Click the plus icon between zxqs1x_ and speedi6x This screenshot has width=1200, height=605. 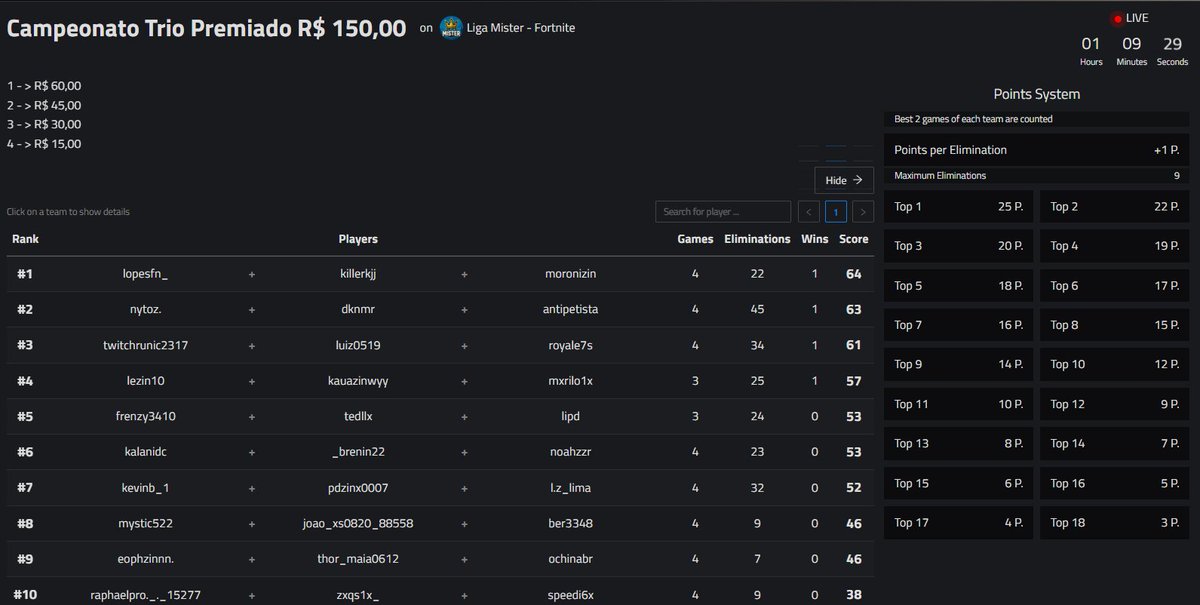pos(463,594)
